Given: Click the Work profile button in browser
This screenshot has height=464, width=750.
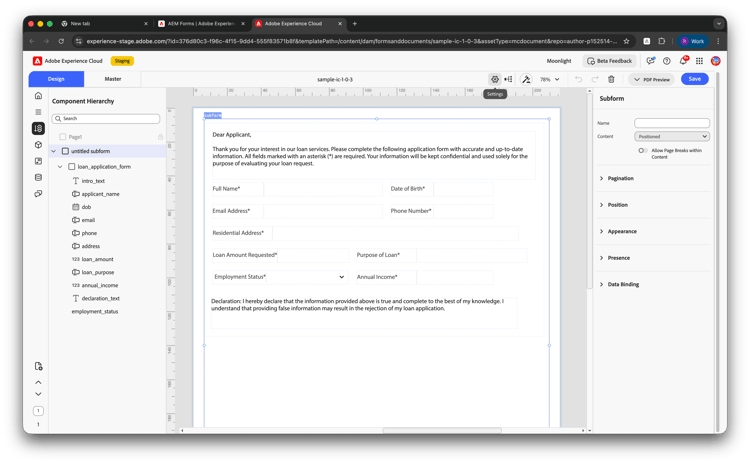Looking at the screenshot, I should [693, 41].
